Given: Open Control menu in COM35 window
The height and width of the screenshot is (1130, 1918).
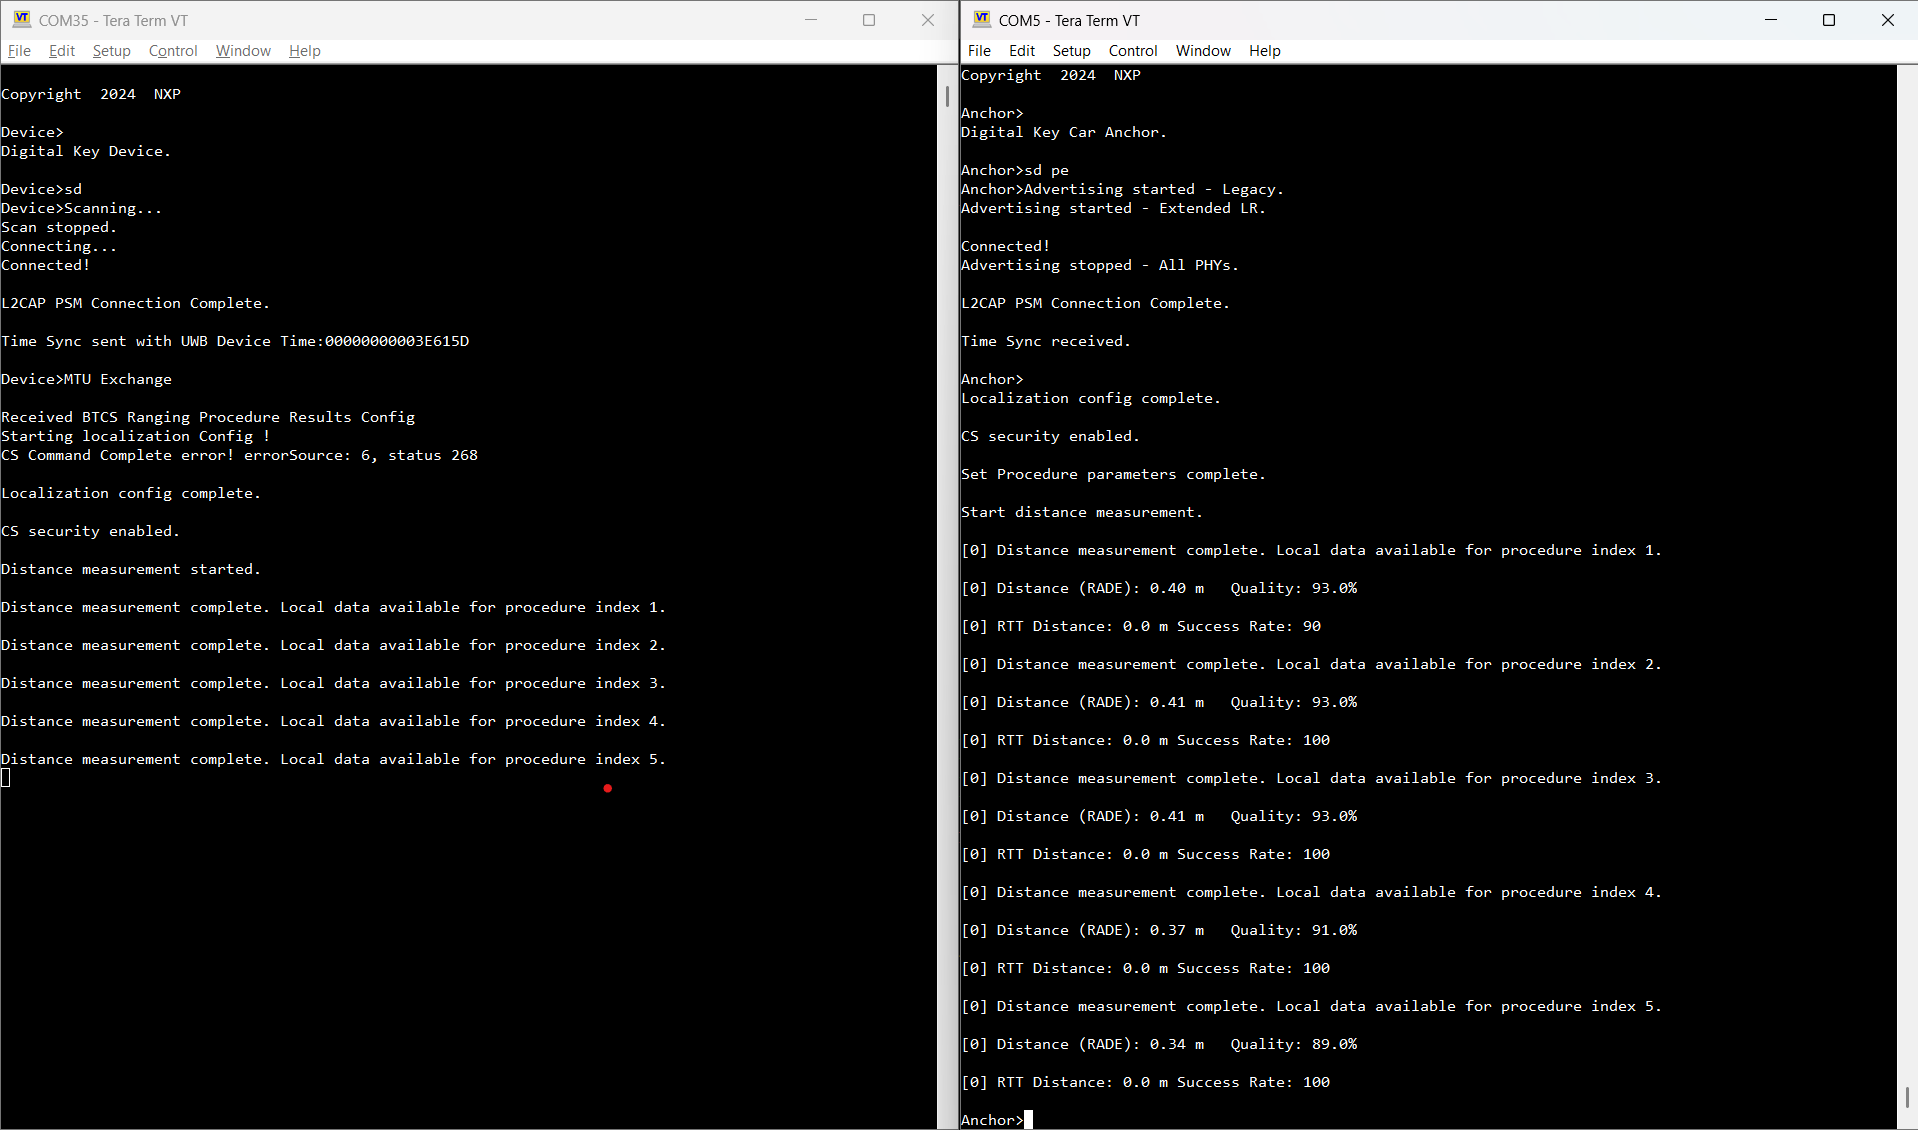Looking at the screenshot, I should 173,51.
